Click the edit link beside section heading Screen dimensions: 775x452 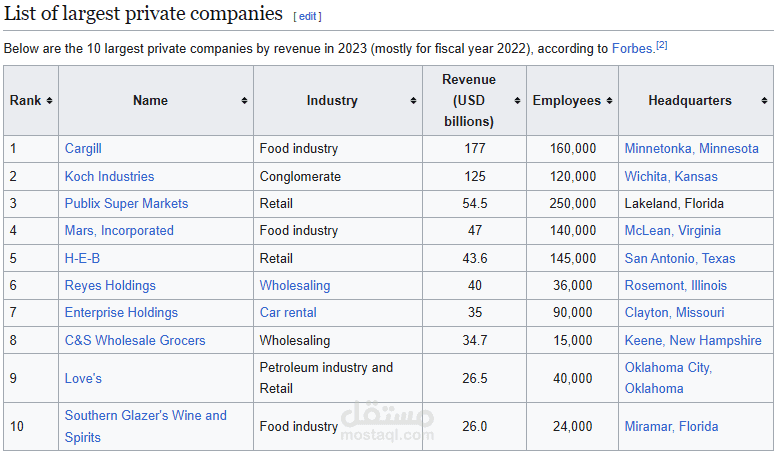click(307, 16)
